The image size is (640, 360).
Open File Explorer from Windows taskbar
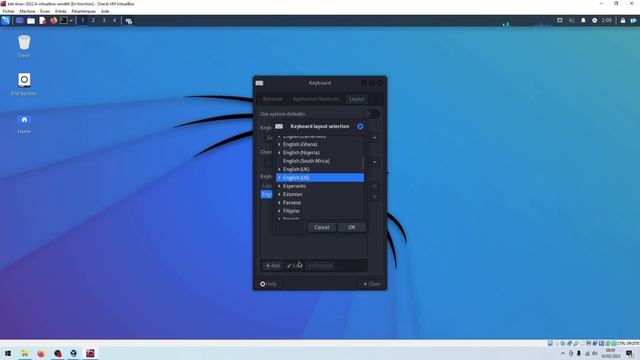click(24, 353)
